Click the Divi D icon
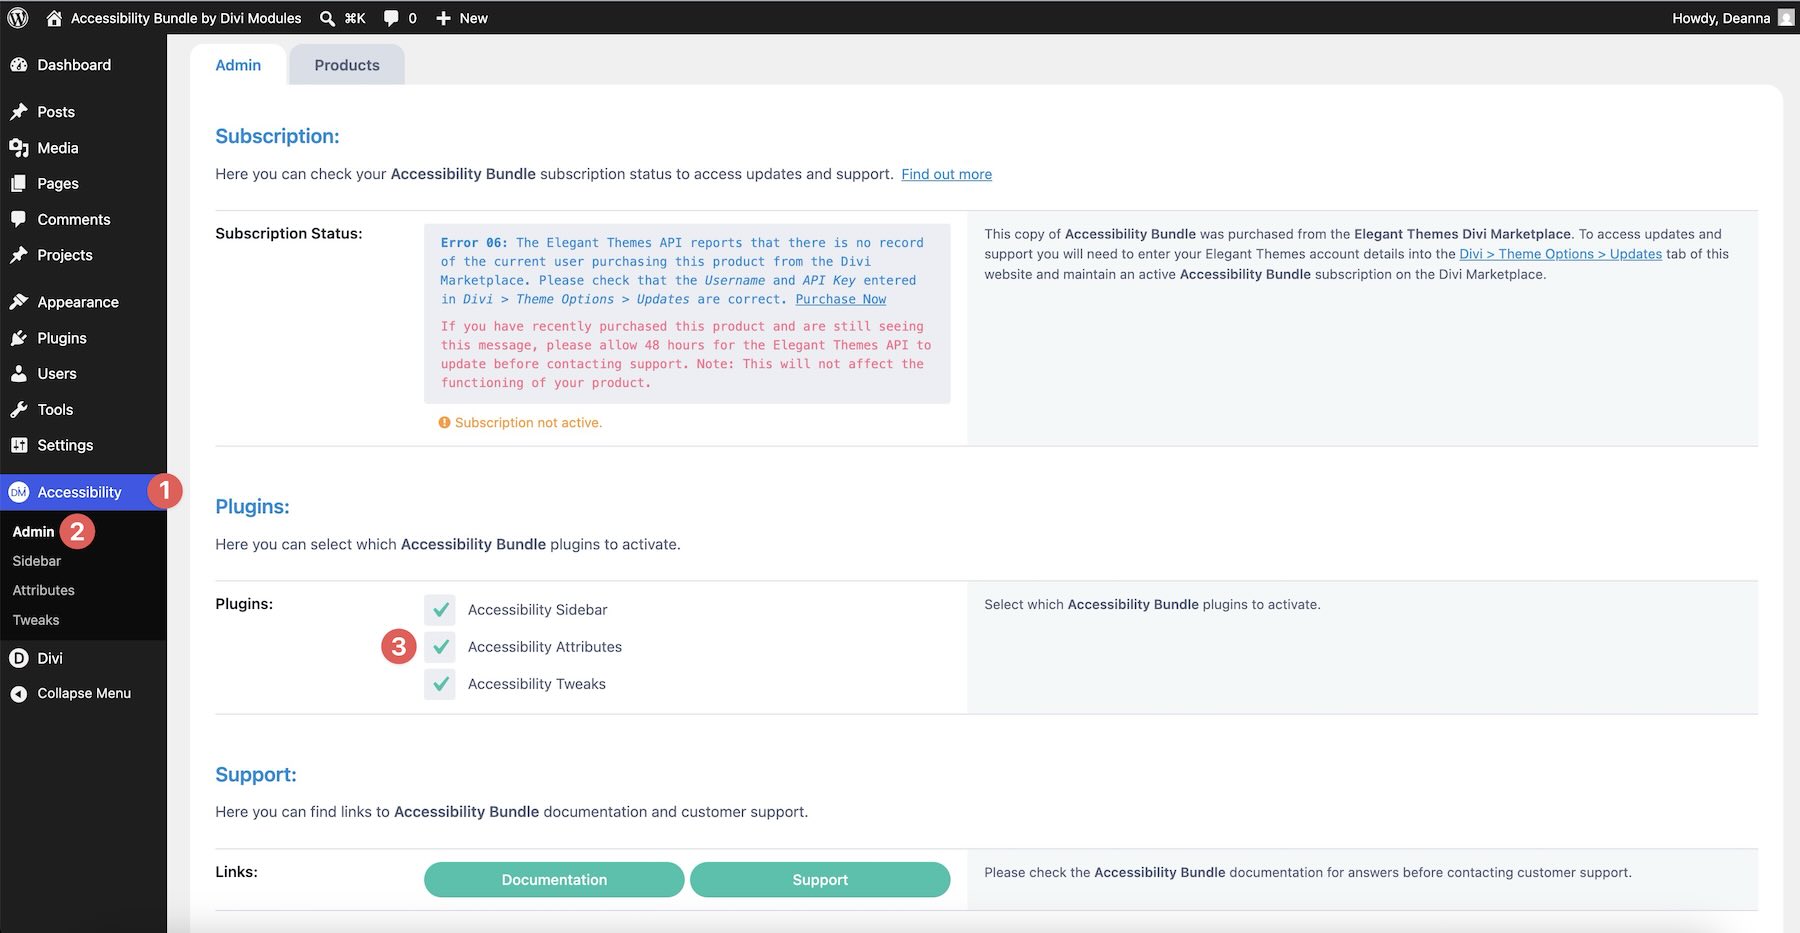1800x933 pixels. click(x=18, y=658)
